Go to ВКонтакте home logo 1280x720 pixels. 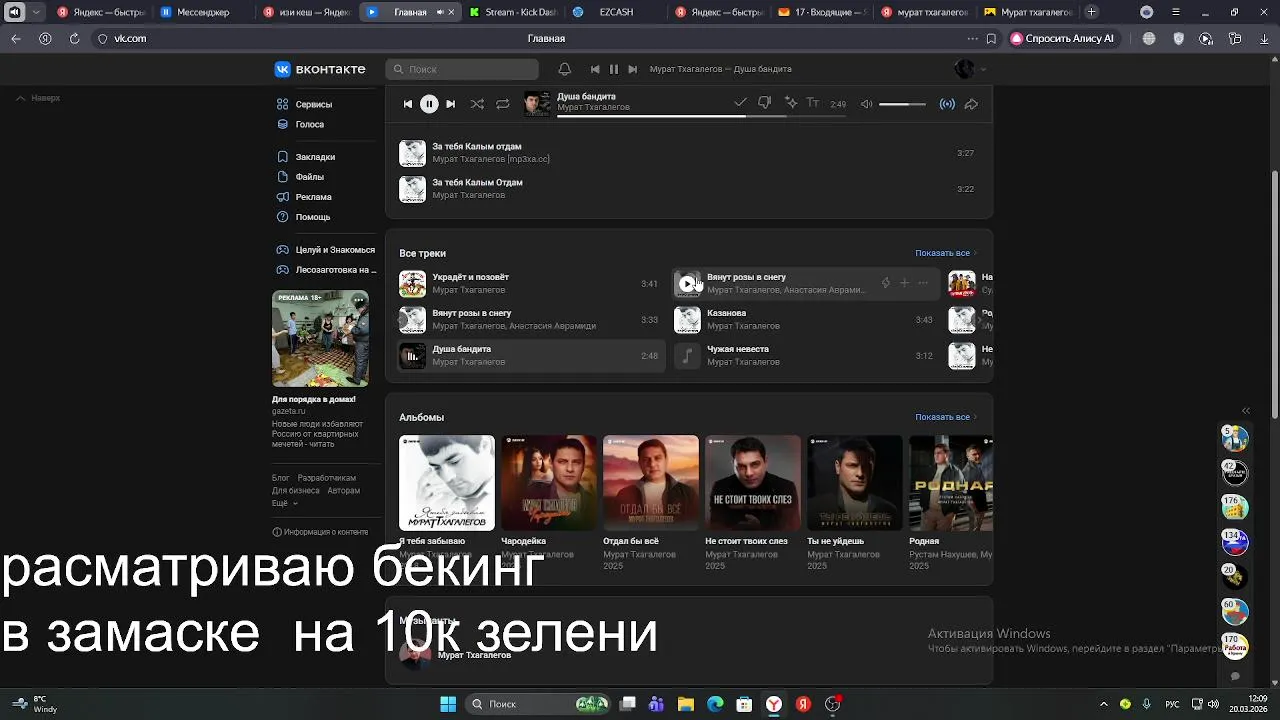320,69
